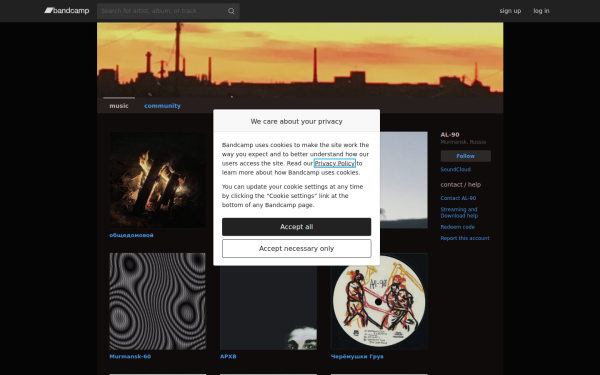Image resolution: width=600 pixels, height=375 pixels.
Task: Click the Redeem code link
Action: coord(458,227)
